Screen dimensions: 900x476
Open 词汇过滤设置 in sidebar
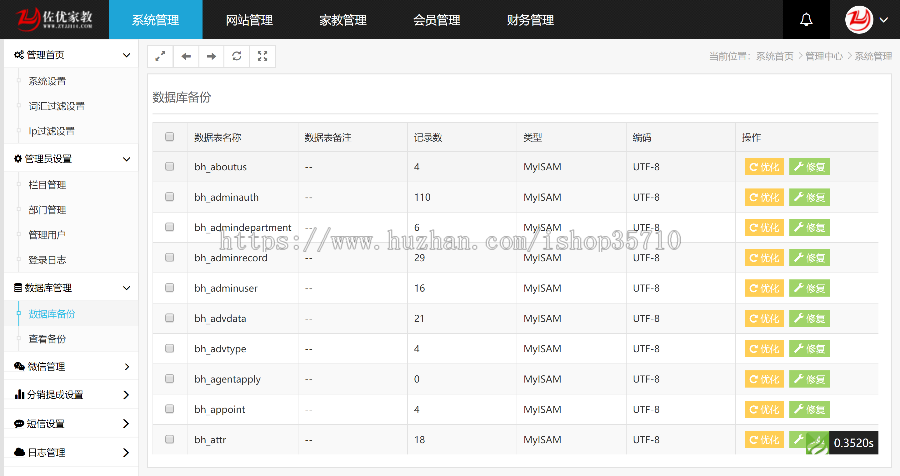[56, 106]
